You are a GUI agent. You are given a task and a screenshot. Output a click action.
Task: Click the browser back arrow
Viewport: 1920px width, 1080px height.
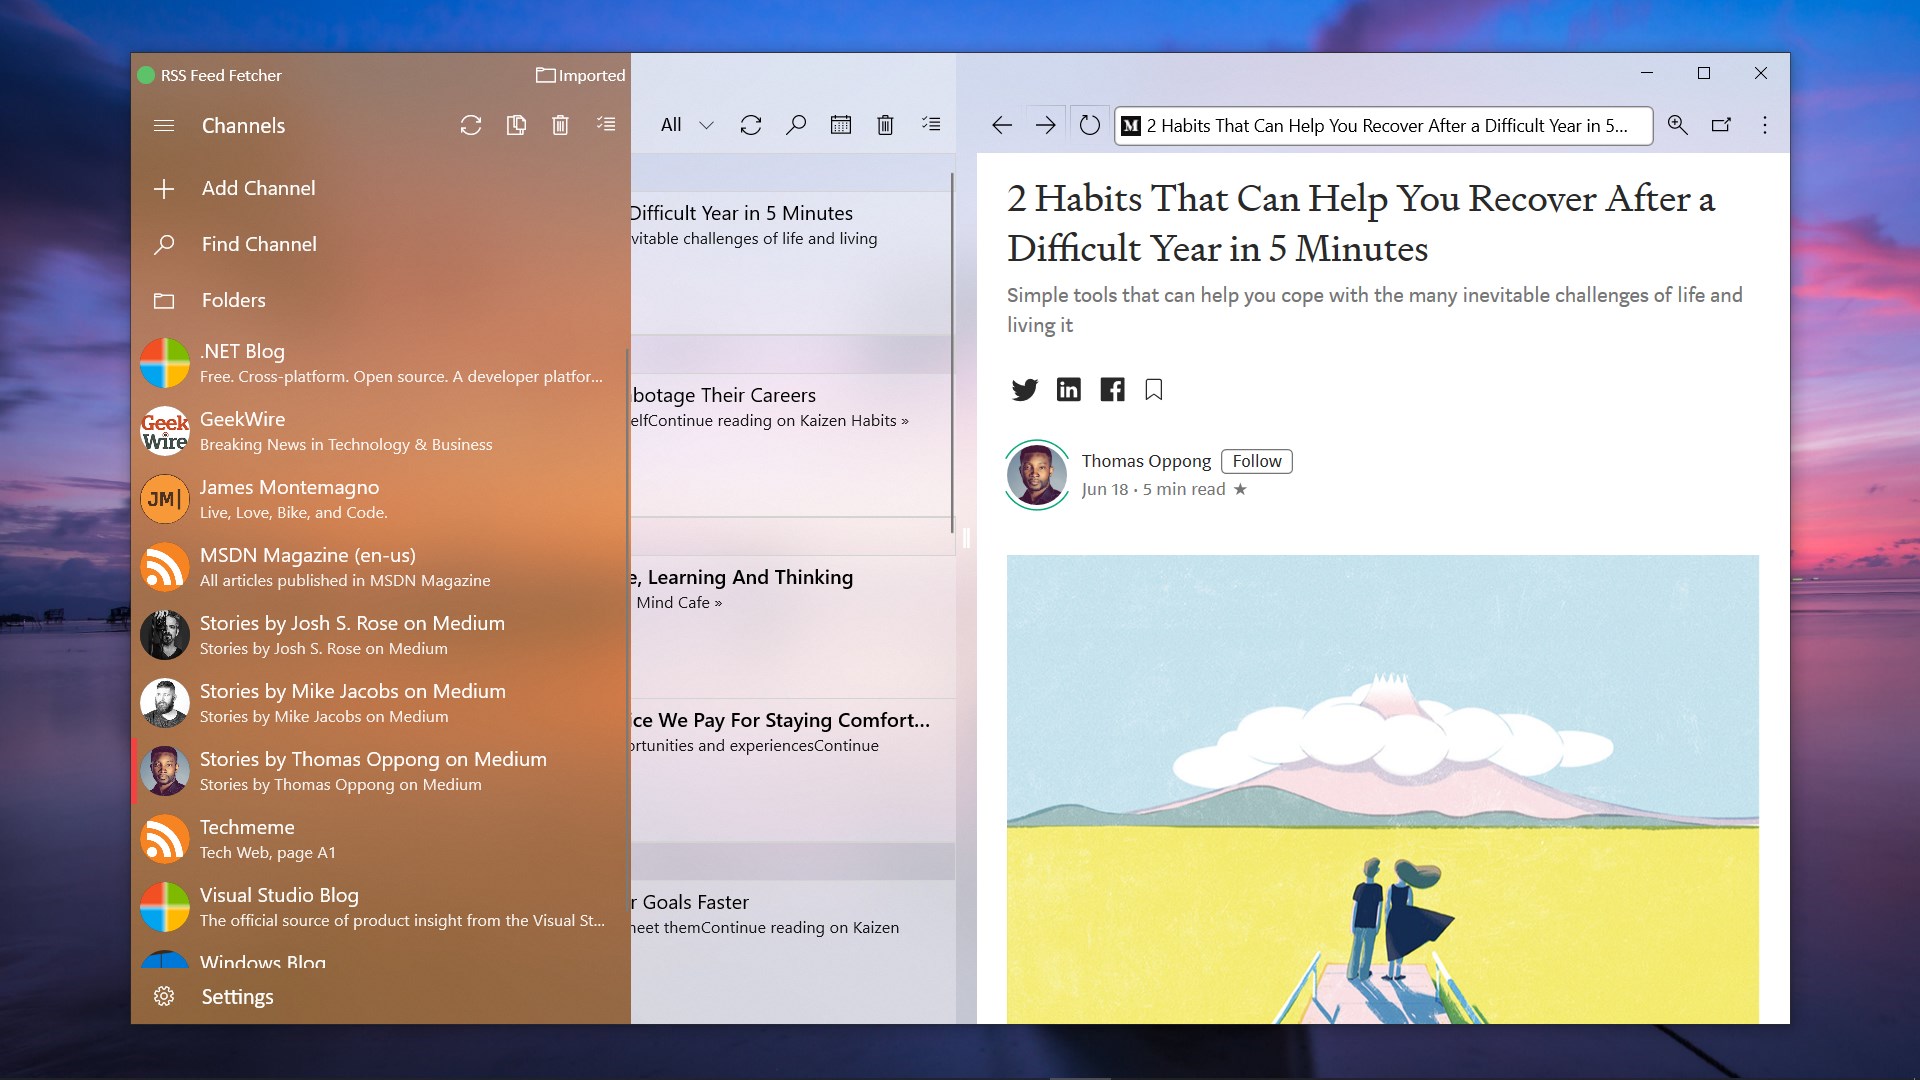point(1002,125)
